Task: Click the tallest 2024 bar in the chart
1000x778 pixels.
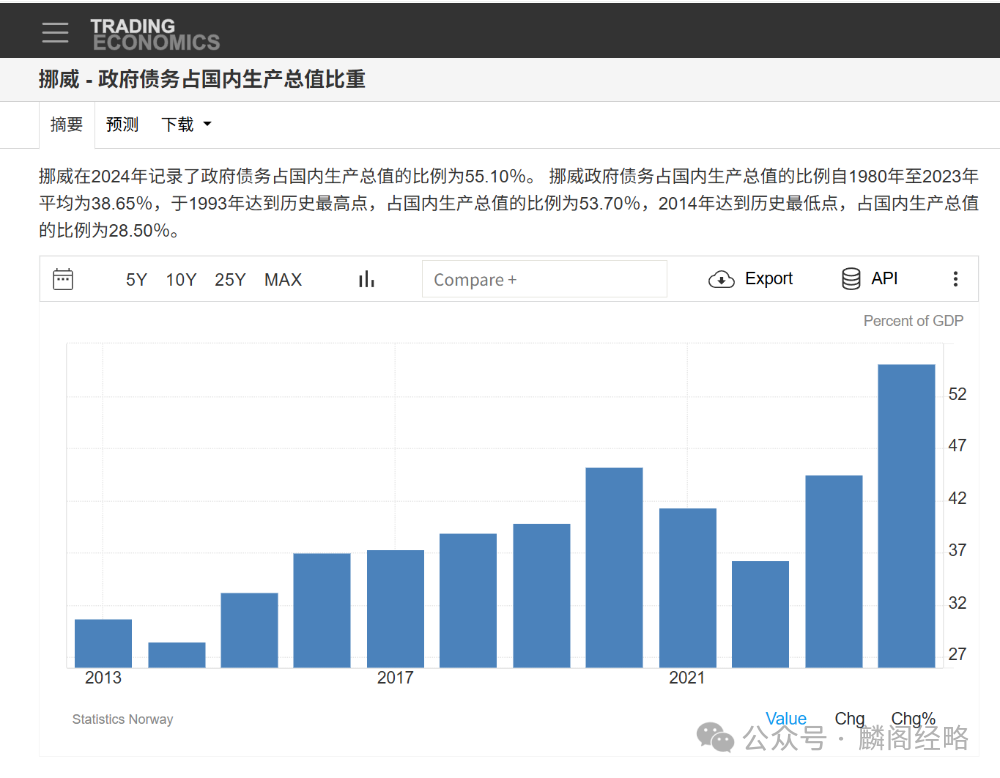Action: click(906, 516)
